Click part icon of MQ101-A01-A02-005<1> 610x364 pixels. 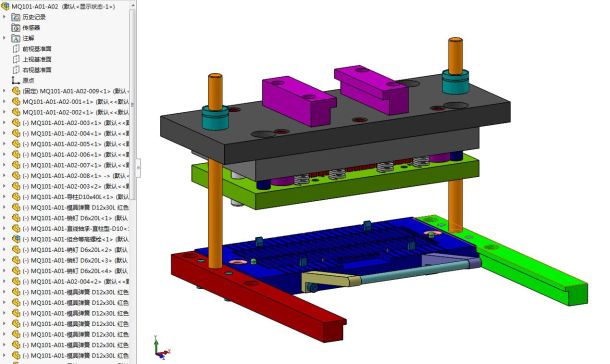point(16,144)
